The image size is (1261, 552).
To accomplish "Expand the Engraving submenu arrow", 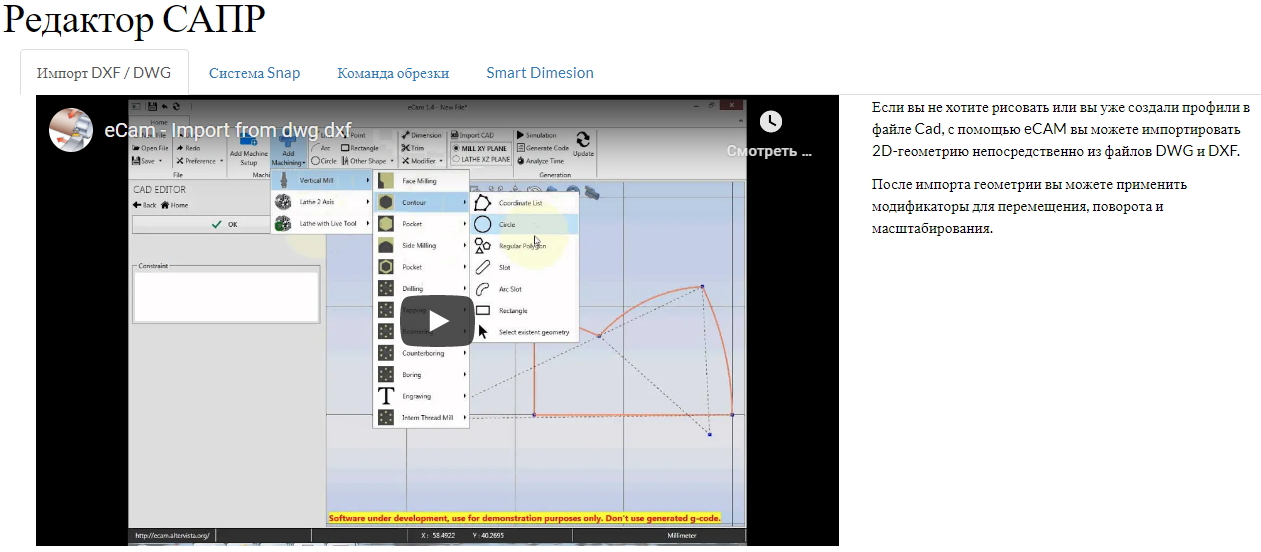I will (x=465, y=396).
